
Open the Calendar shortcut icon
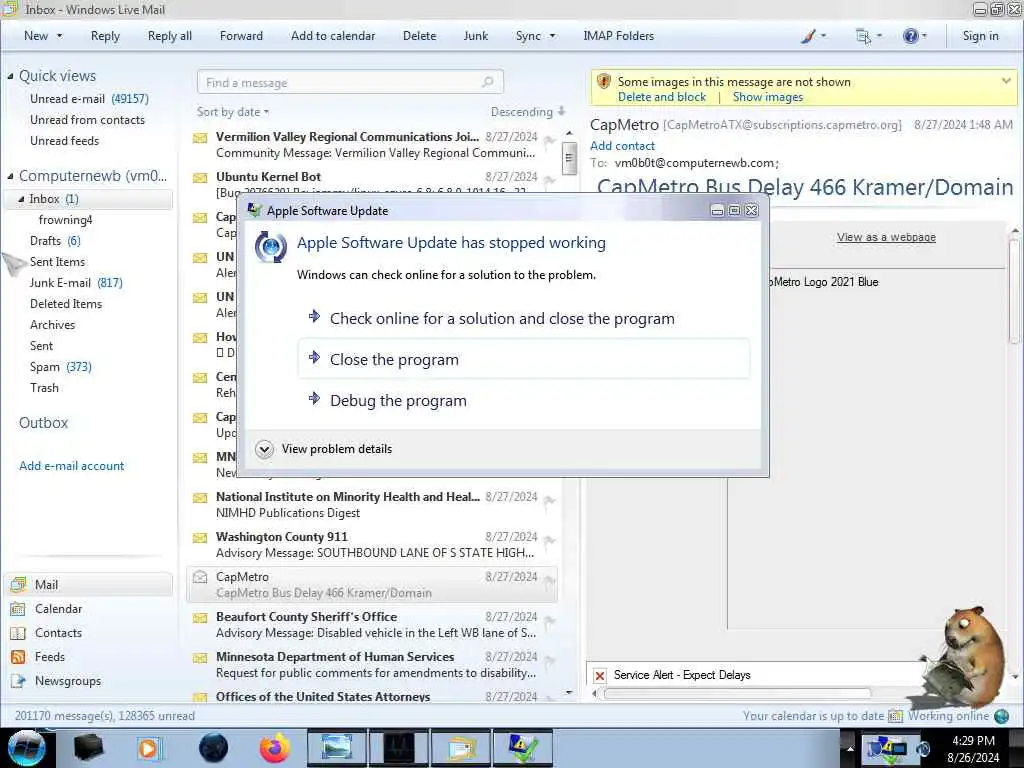(18, 609)
